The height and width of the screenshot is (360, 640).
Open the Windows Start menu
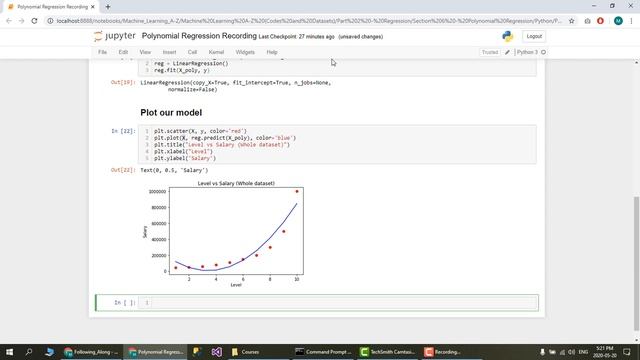9,352
